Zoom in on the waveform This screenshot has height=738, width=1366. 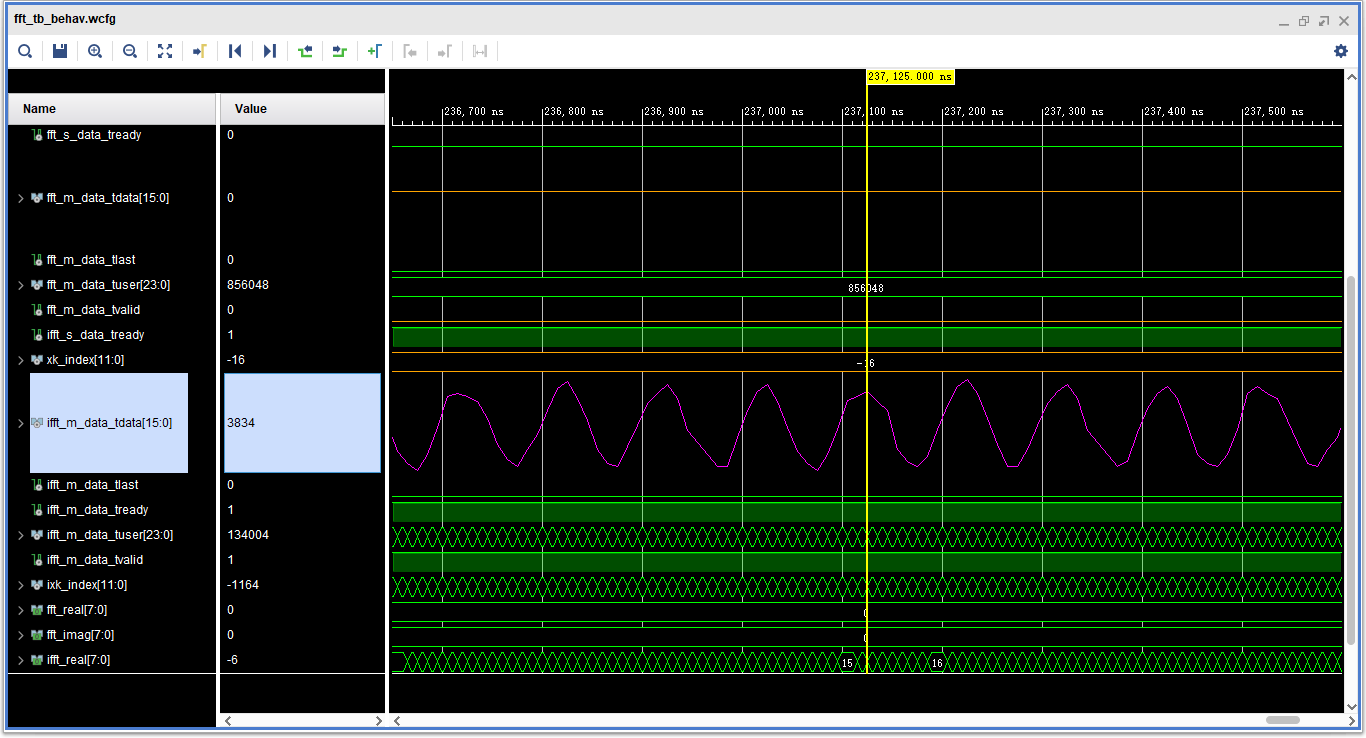[x=95, y=51]
